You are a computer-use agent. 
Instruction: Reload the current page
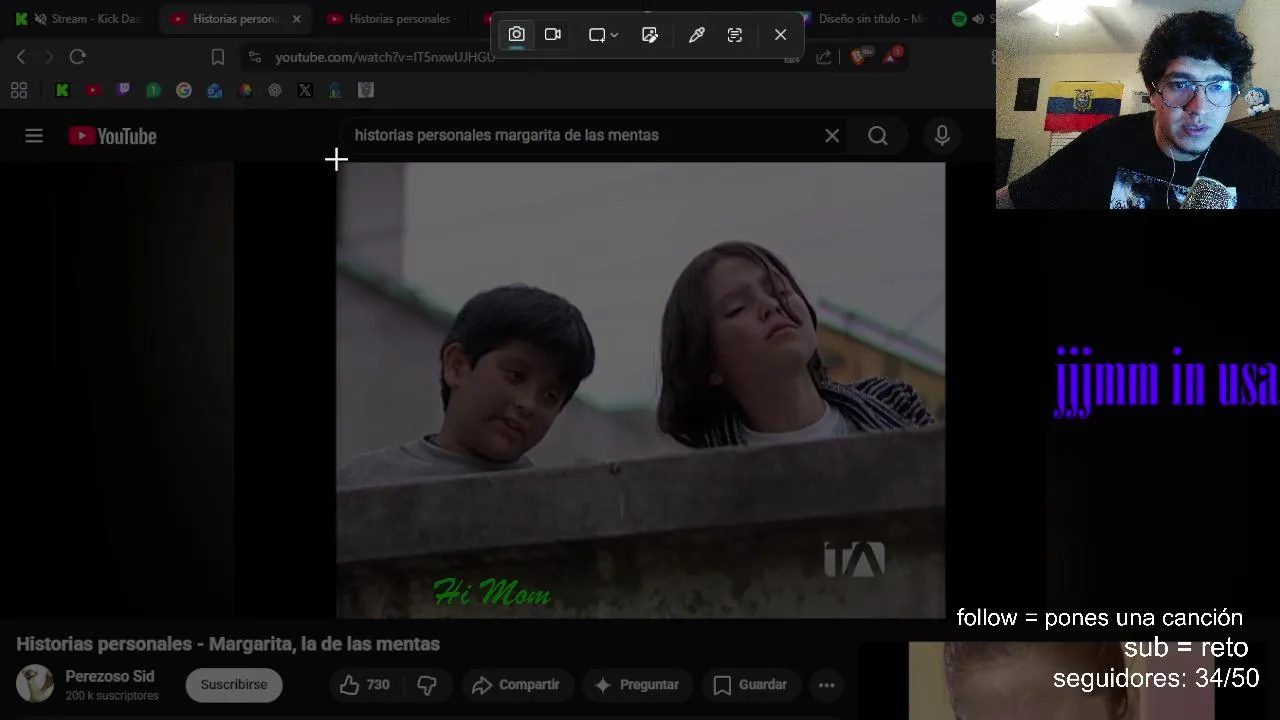(x=77, y=57)
